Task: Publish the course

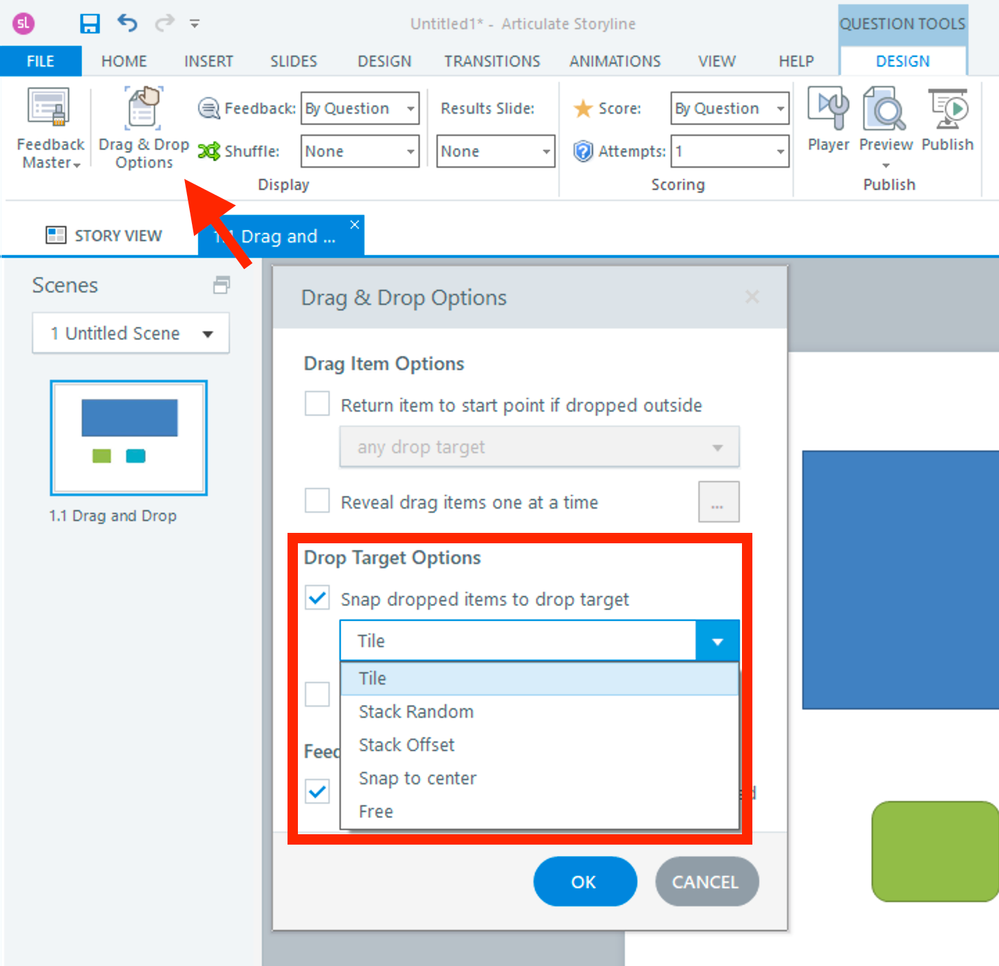Action: [947, 120]
